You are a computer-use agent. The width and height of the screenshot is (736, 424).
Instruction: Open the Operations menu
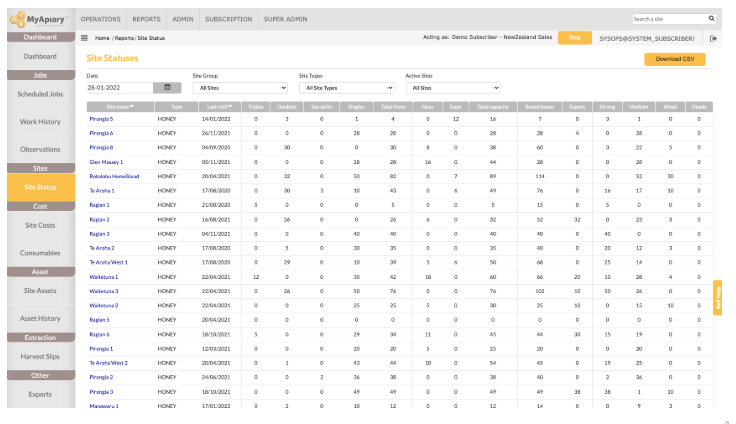click(x=100, y=19)
